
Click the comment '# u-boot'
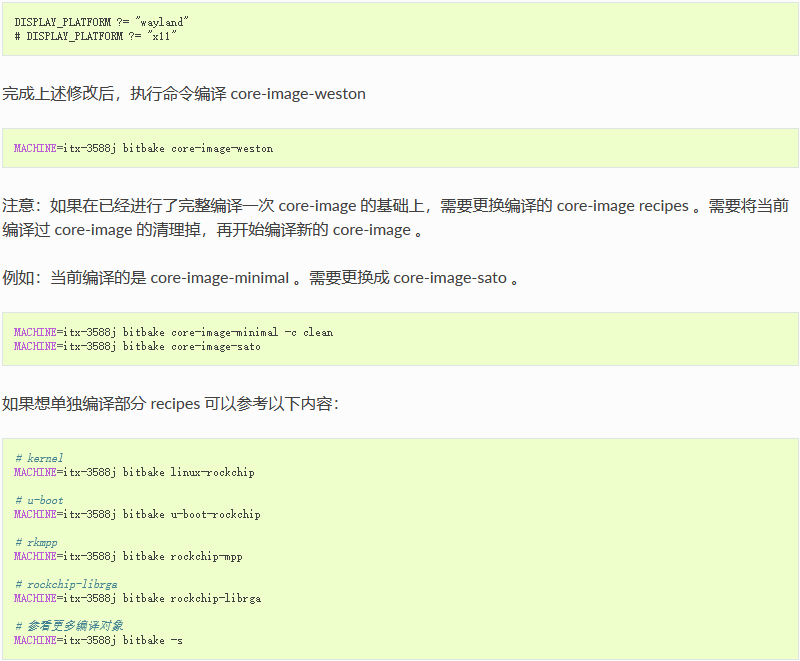coord(39,500)
